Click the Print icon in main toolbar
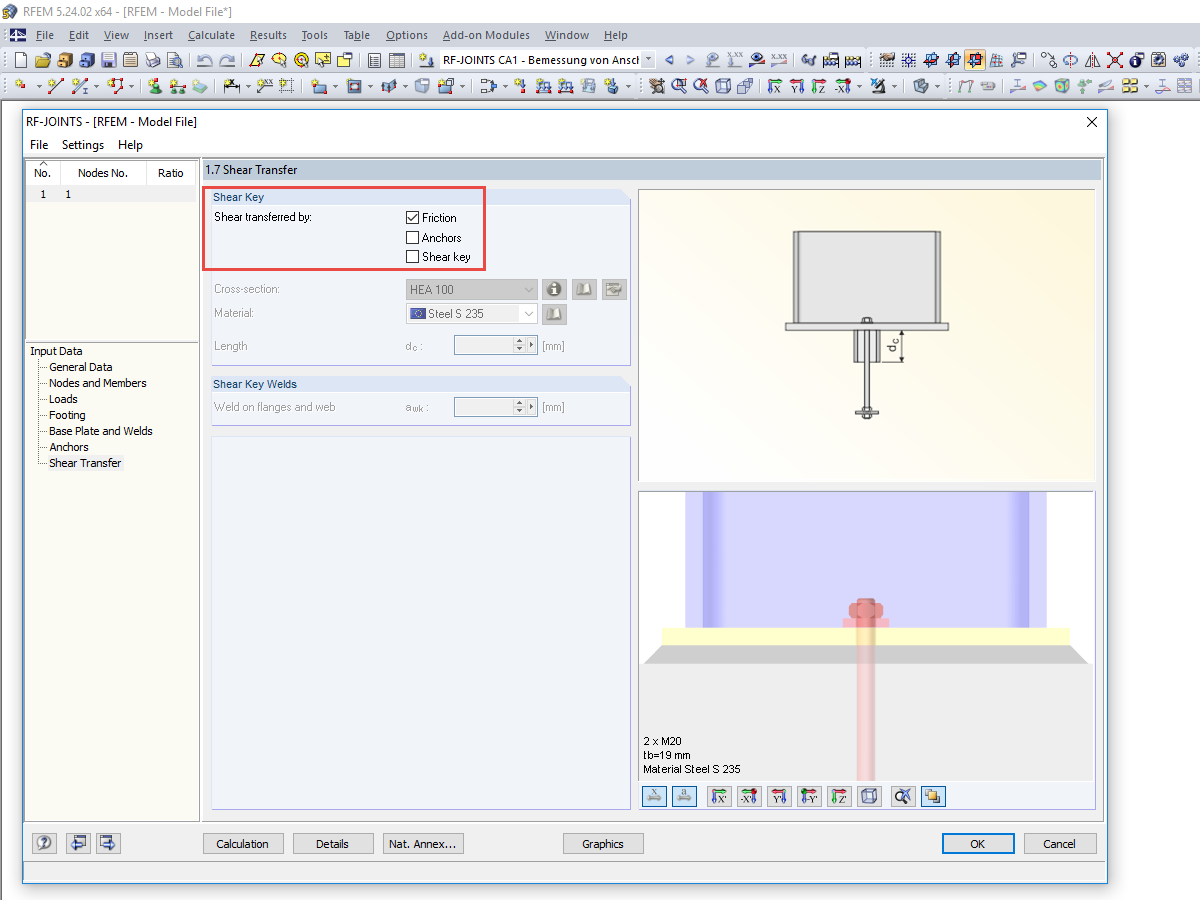 153,60
